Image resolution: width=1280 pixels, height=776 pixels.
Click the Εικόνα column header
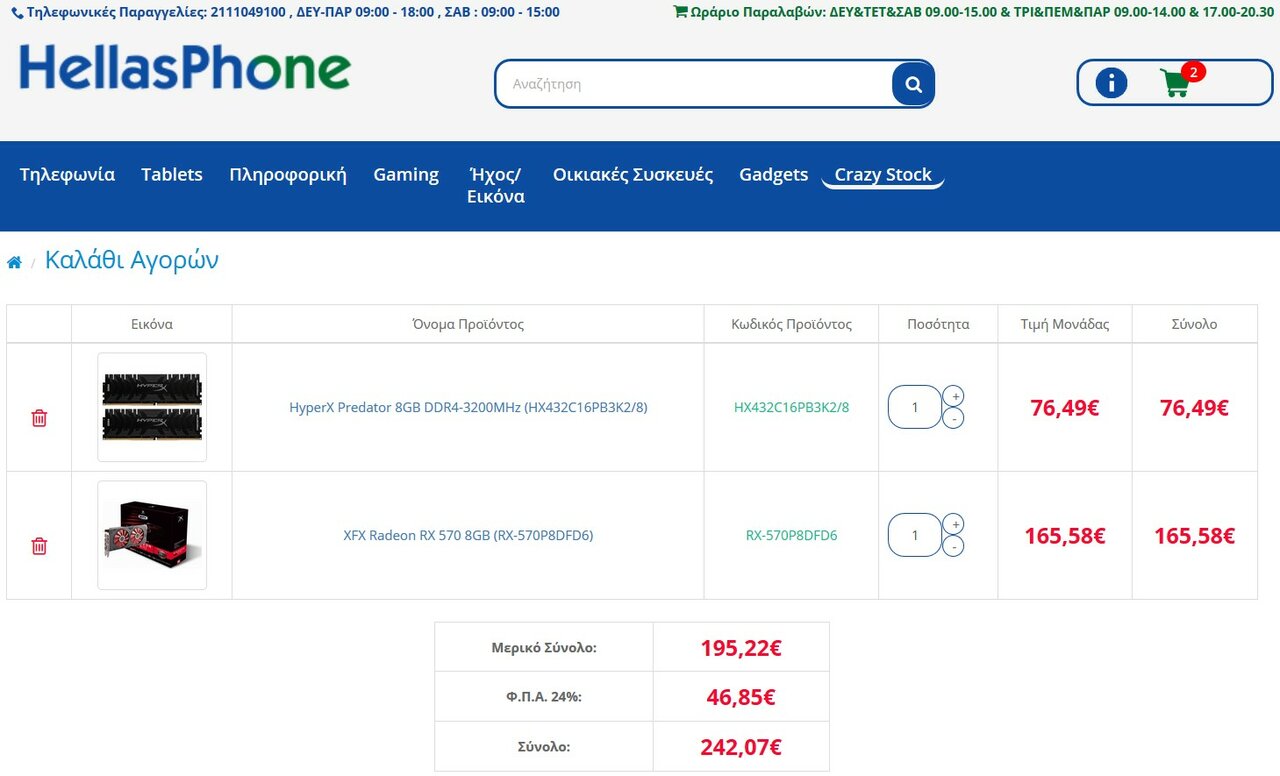point(152,324)
